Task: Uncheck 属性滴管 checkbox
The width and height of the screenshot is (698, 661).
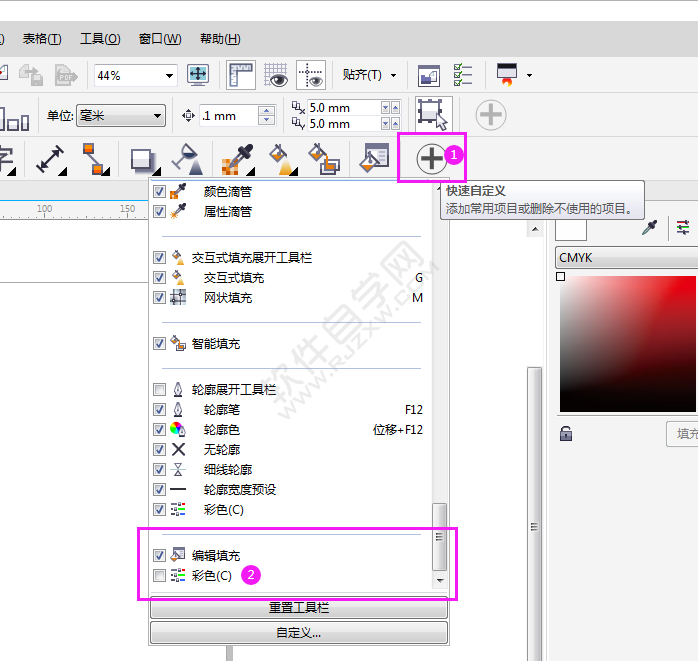Action: (x=159, y=211)
